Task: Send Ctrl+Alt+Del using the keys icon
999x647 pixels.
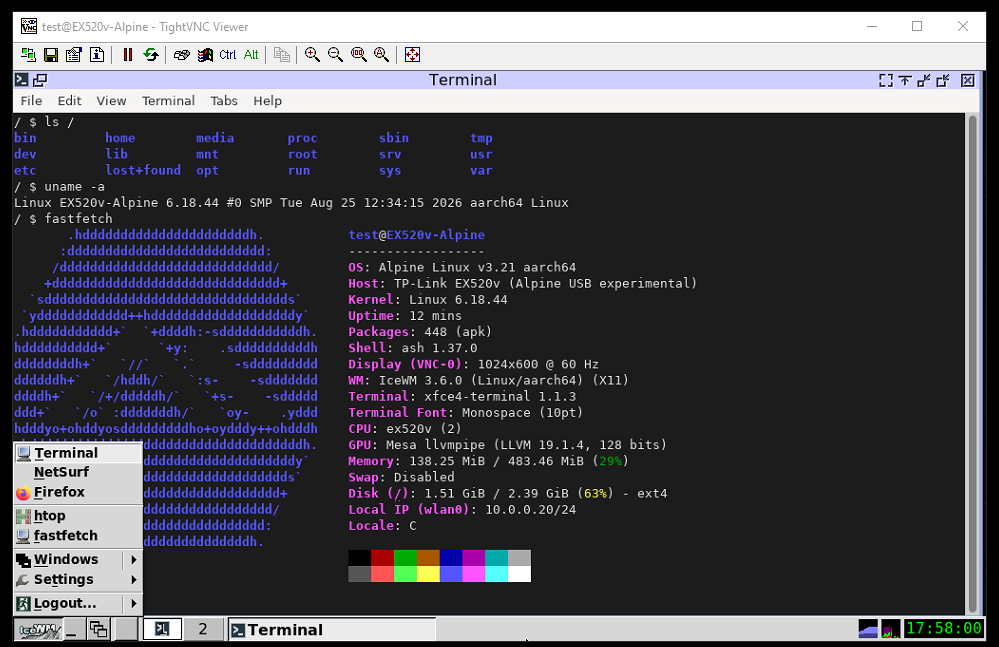Action: point(182,55)
